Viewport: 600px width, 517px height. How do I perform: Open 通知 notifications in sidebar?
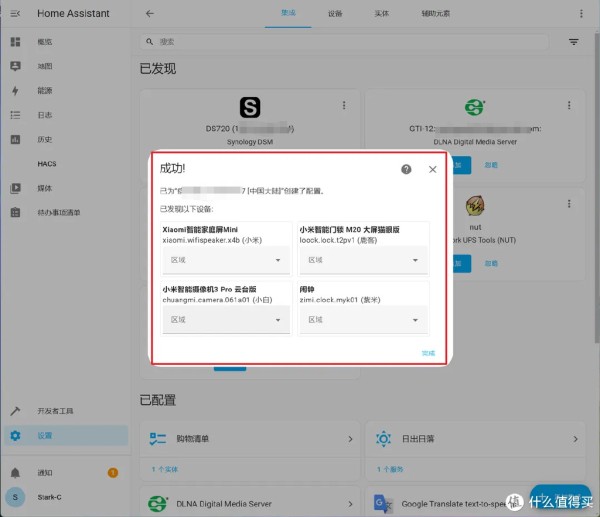coord(45,472)
